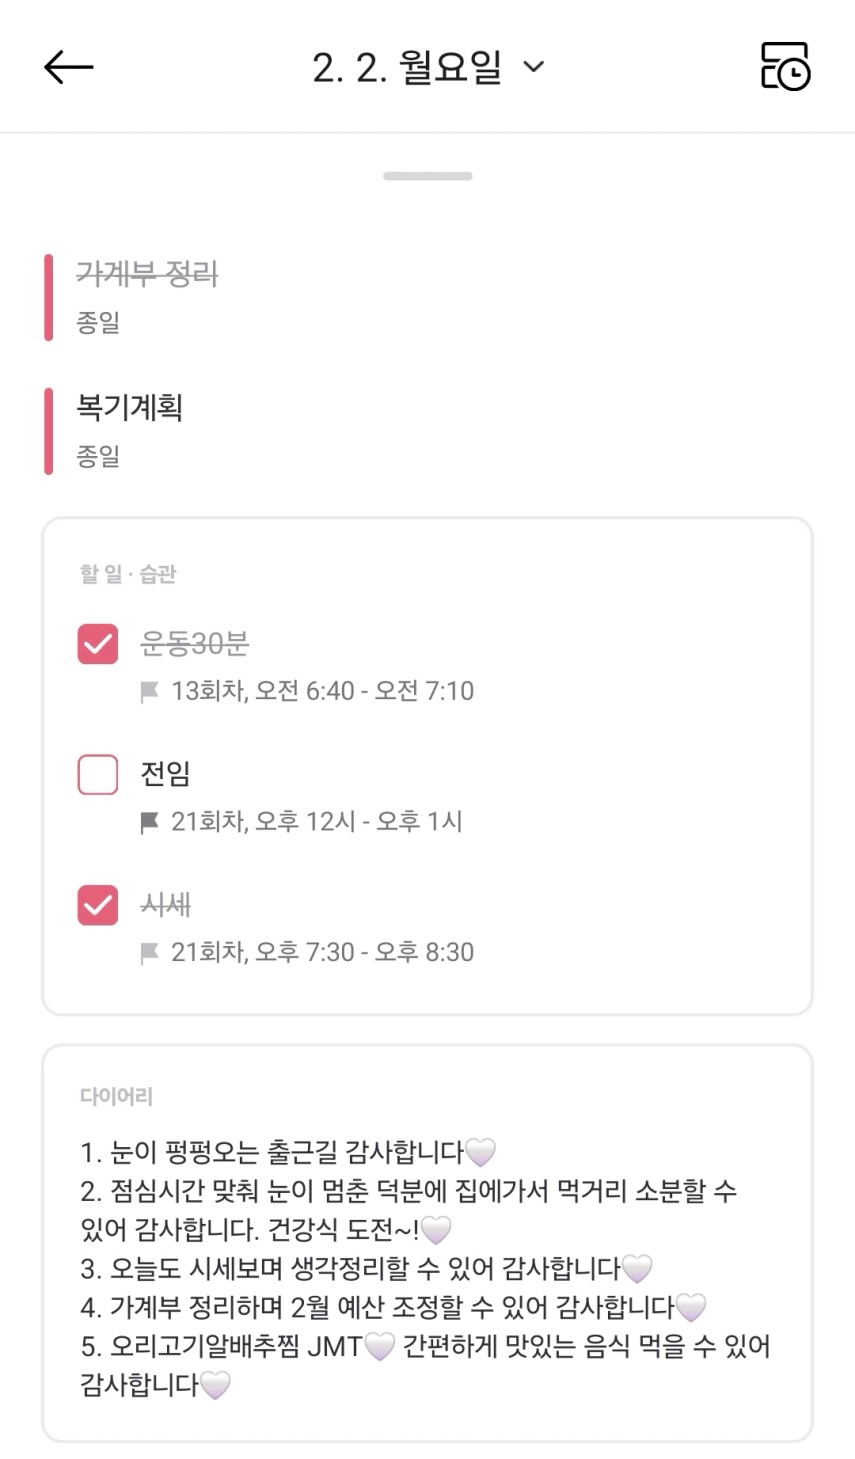
Task: Select the 다이어리 section header
Action: pos(116,1096)
